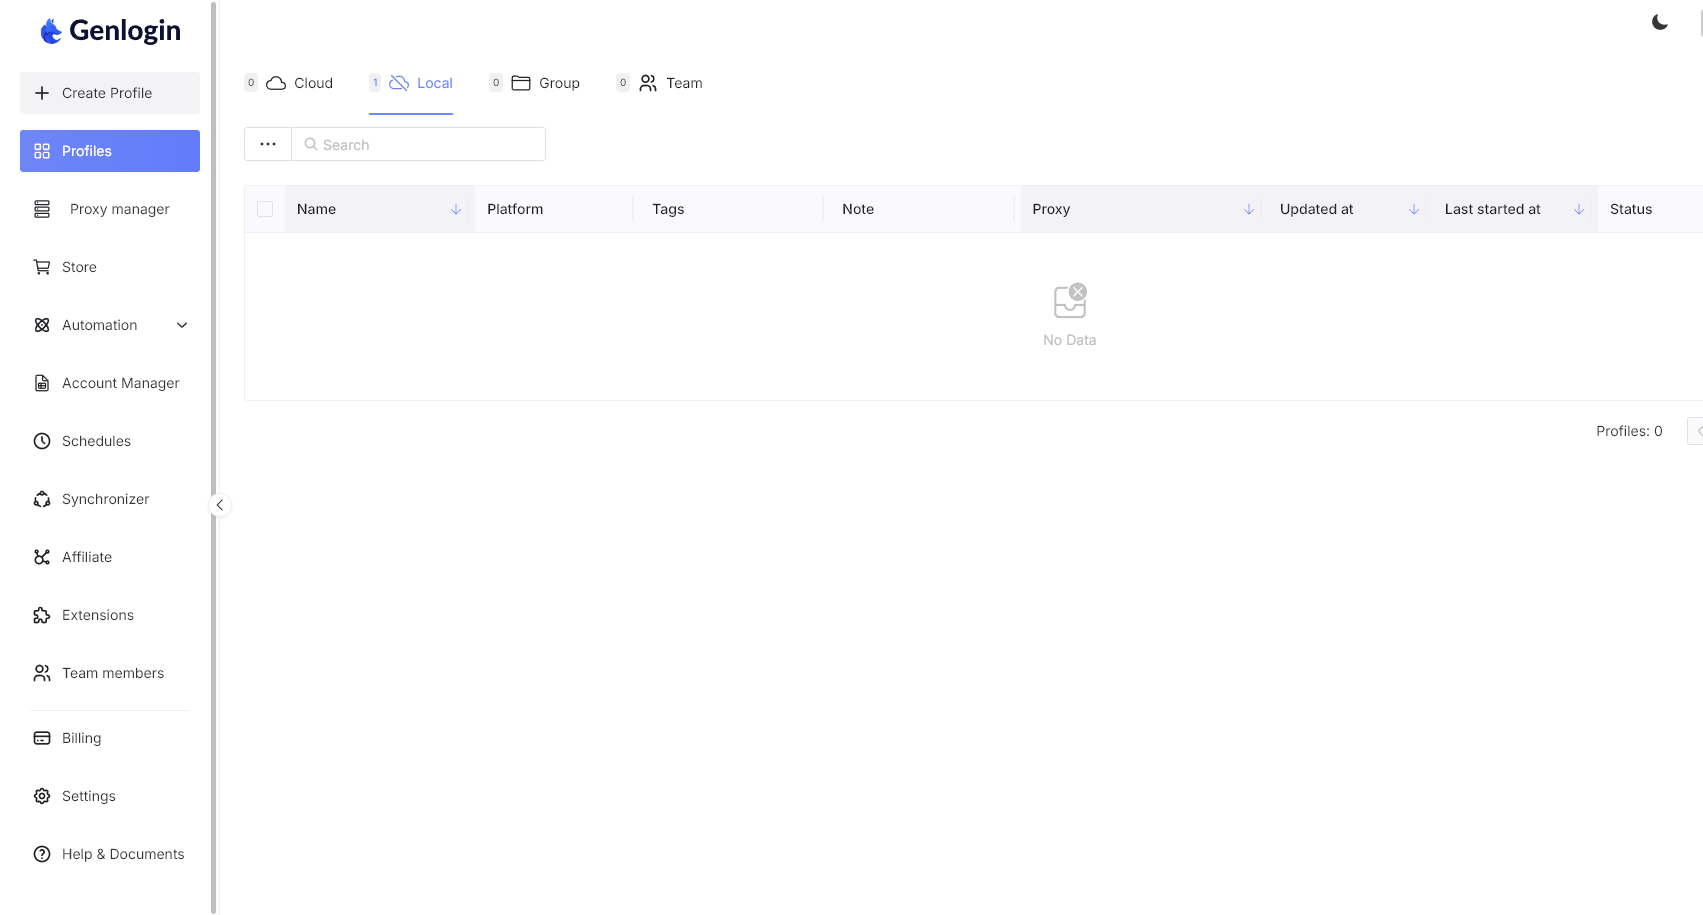Toggle dark mode moon icon
1703x915 pixels.
tap(1660, 22)
